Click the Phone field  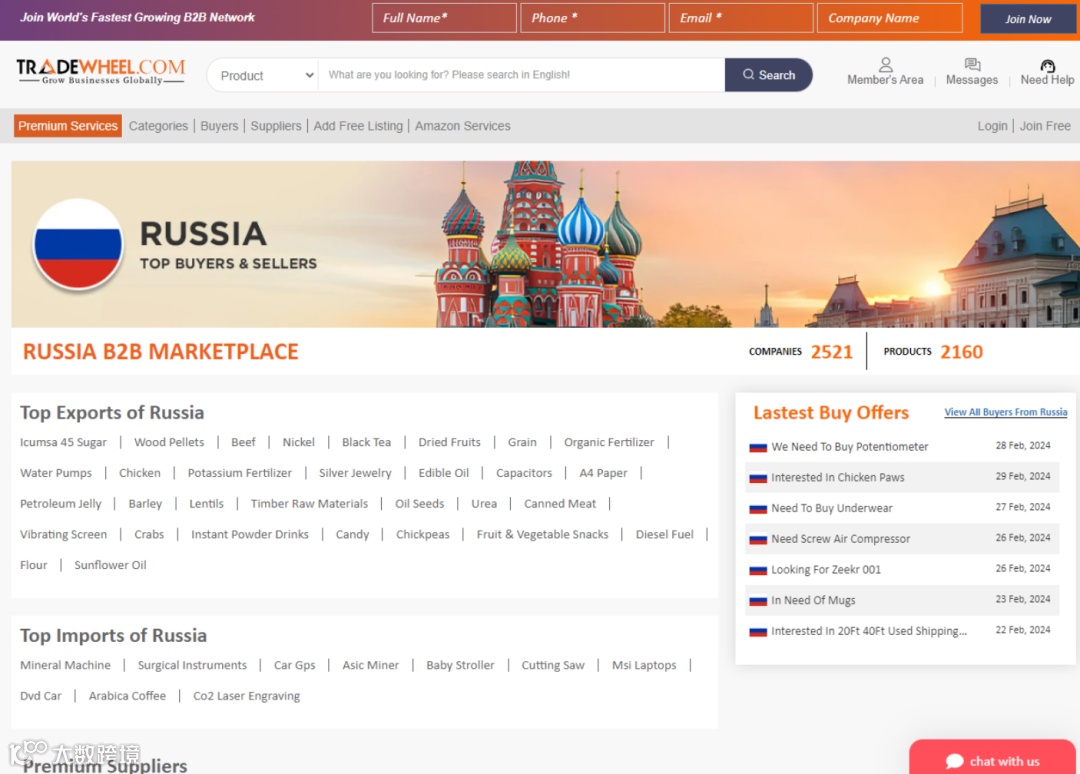pyautogui.click(x=592, y=18)
